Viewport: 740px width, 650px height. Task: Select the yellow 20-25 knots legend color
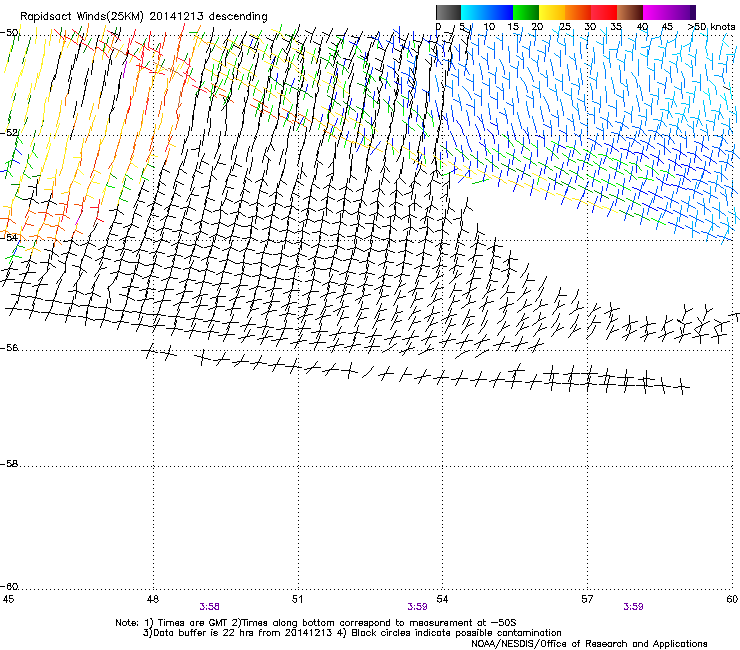(552, 12)
